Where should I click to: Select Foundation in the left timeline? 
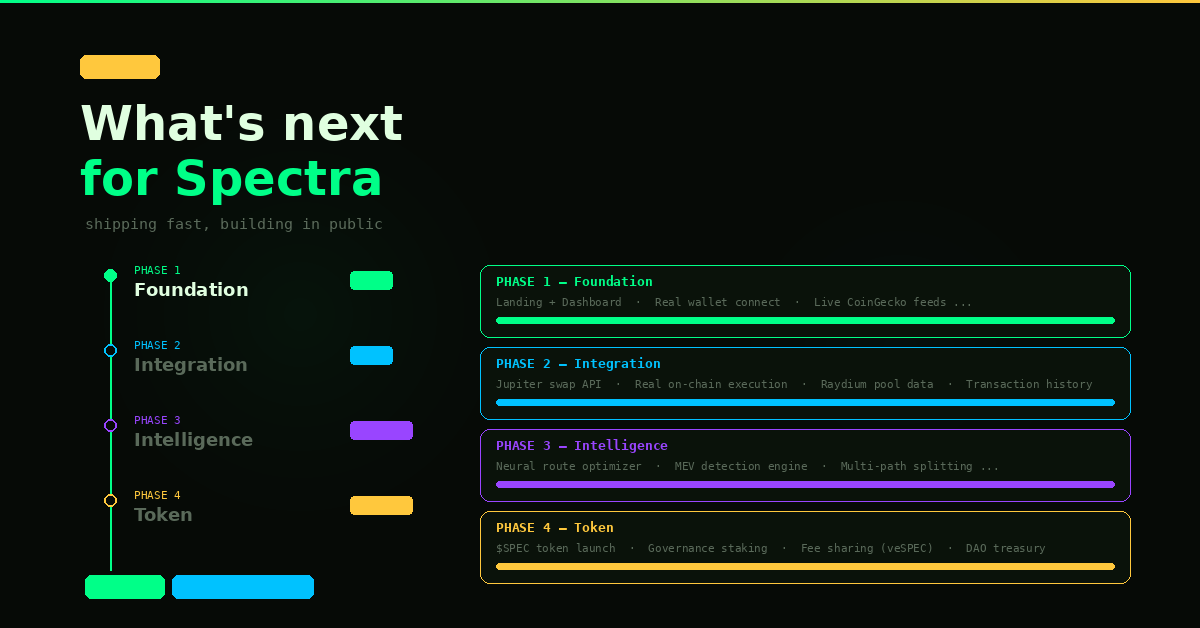(191, 290)
